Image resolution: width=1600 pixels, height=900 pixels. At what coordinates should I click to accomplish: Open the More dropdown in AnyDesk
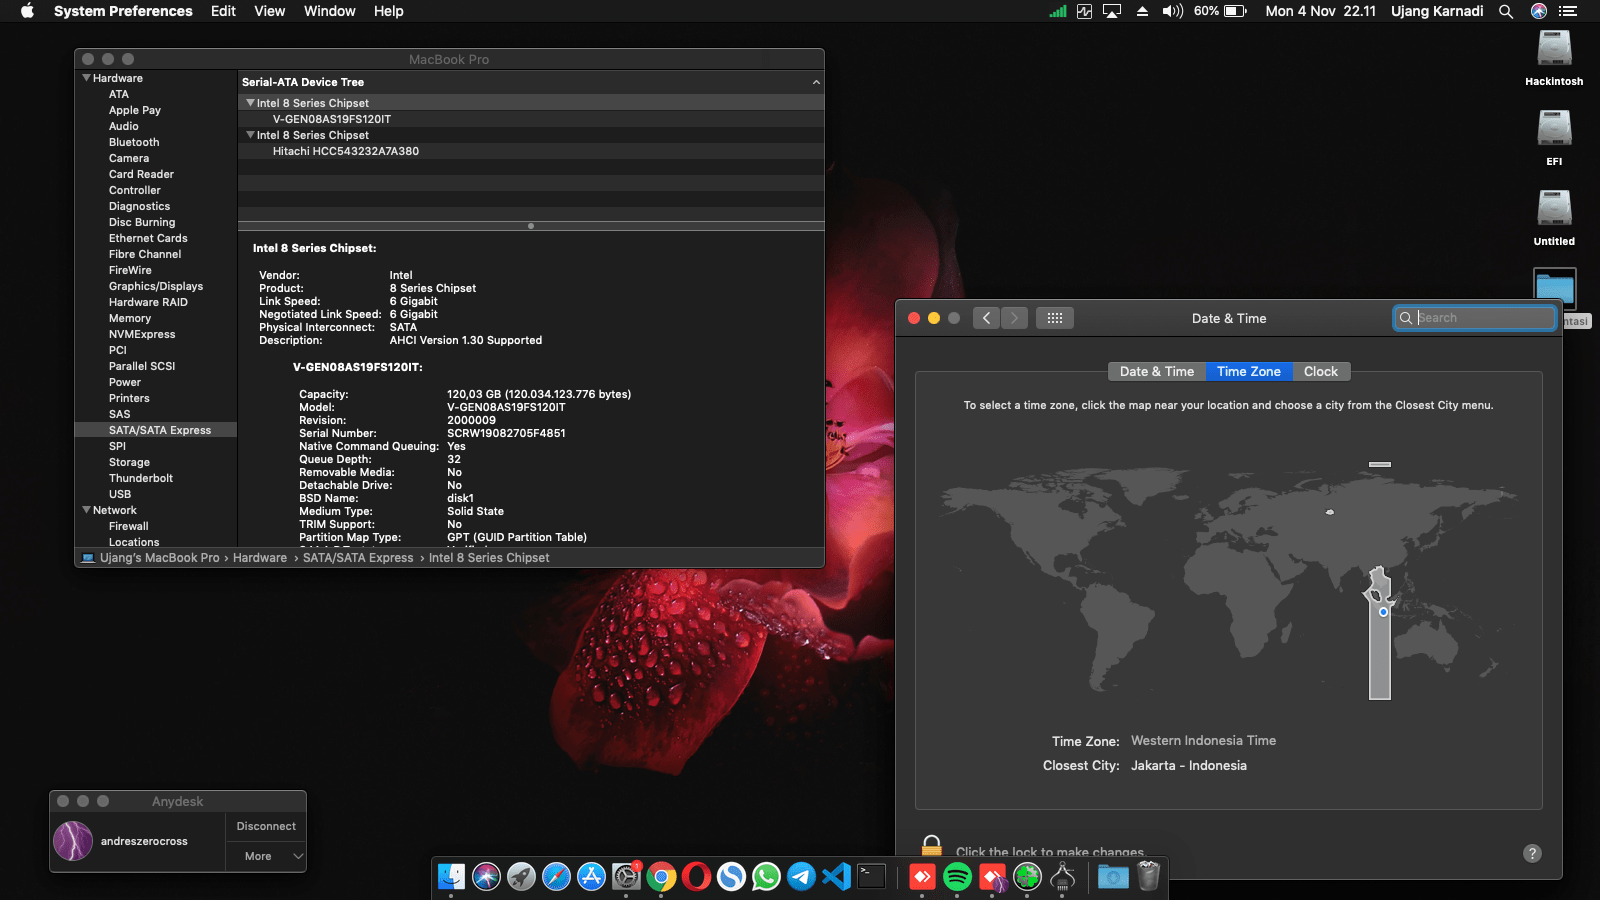point(265,856)
